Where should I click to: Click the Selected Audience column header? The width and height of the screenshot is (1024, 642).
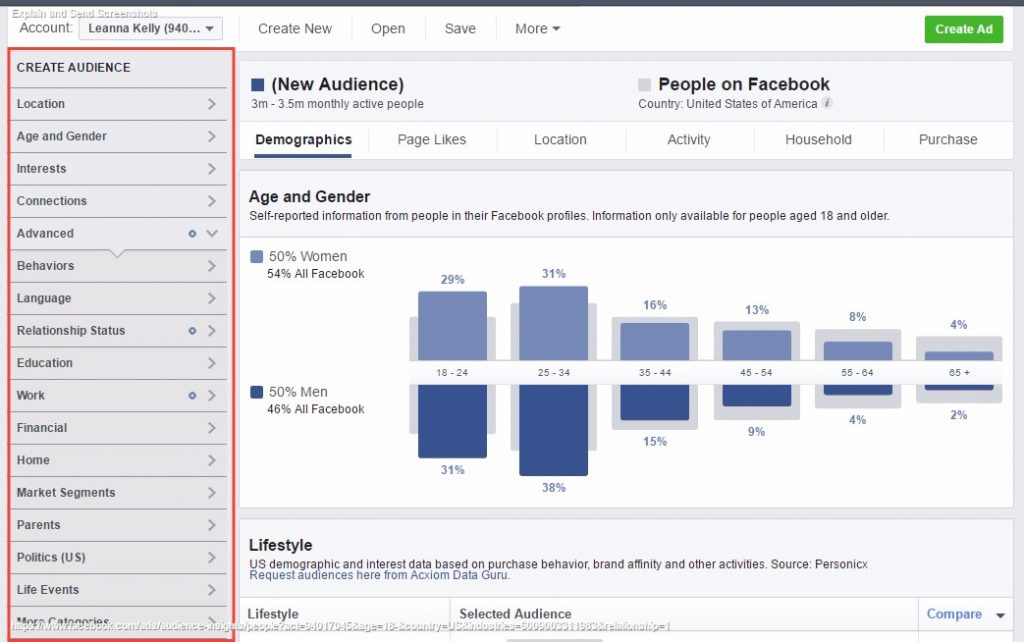pyautogui.click(x=515, y=614)
